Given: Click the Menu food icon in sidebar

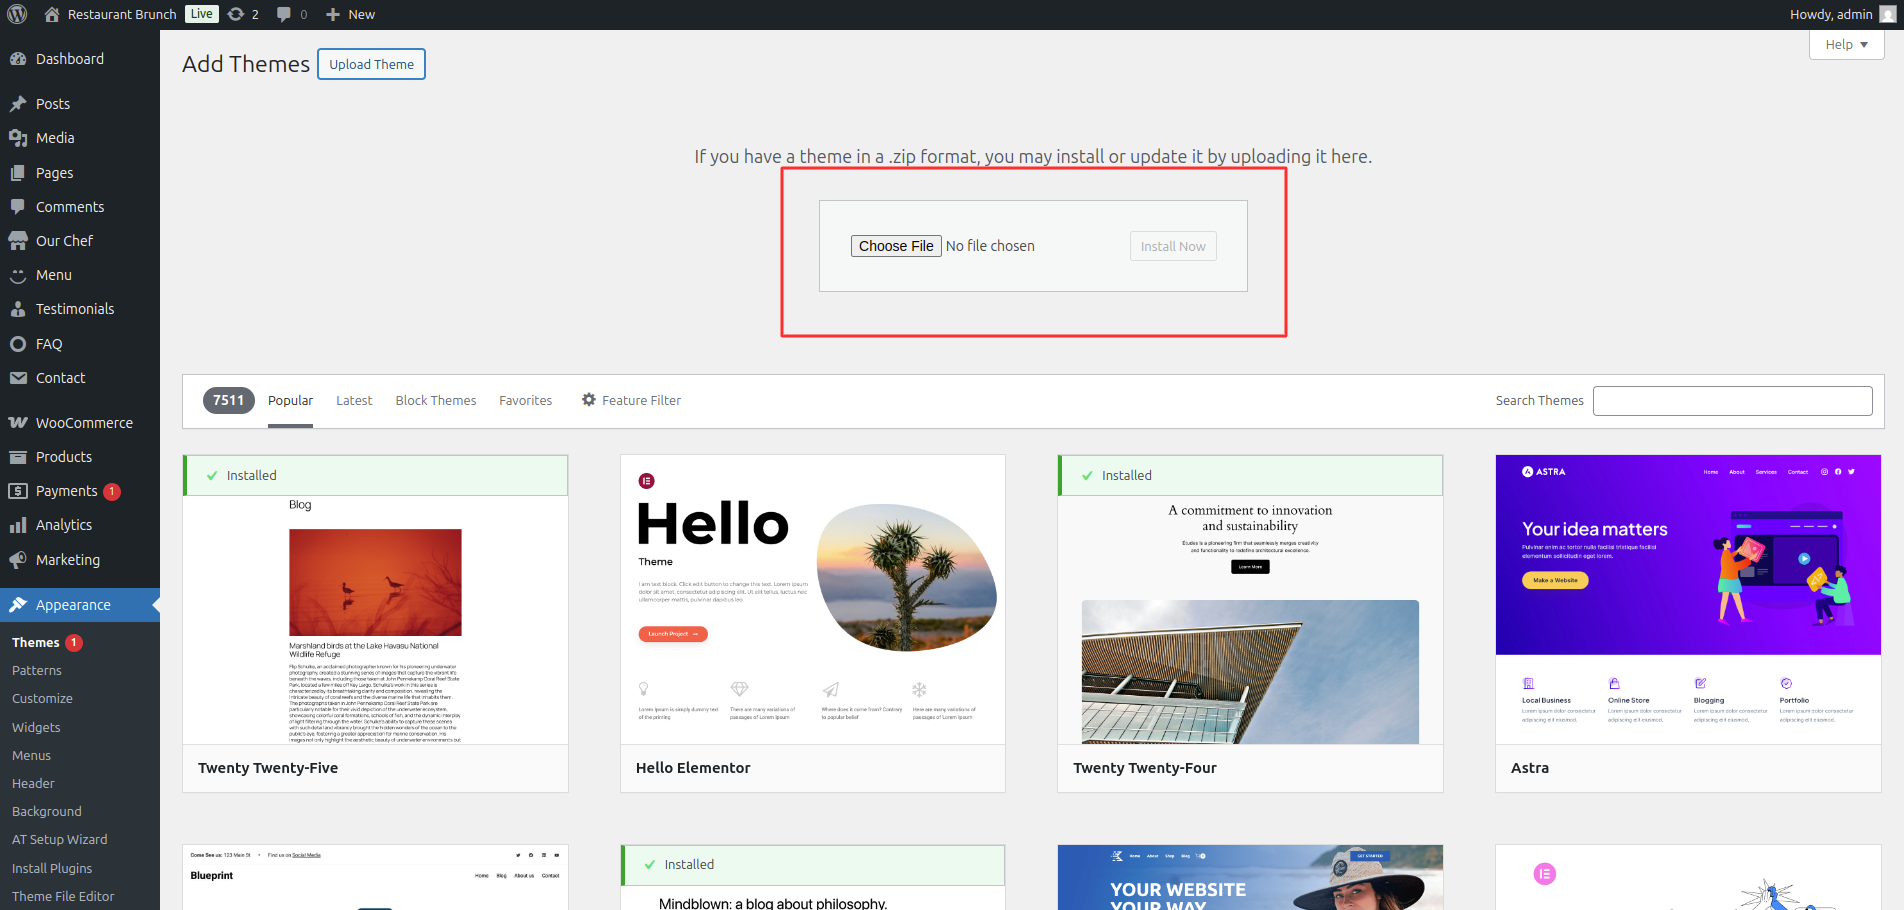Looking at the screenshot, I should 18,275.
